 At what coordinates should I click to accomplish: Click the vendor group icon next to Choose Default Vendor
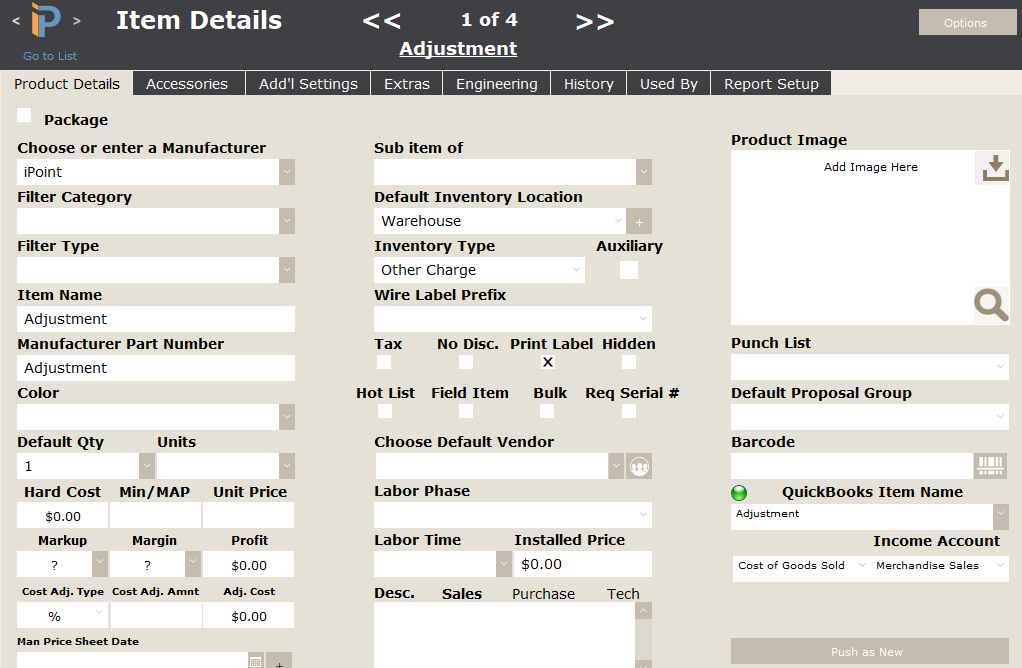coord(639,465)
